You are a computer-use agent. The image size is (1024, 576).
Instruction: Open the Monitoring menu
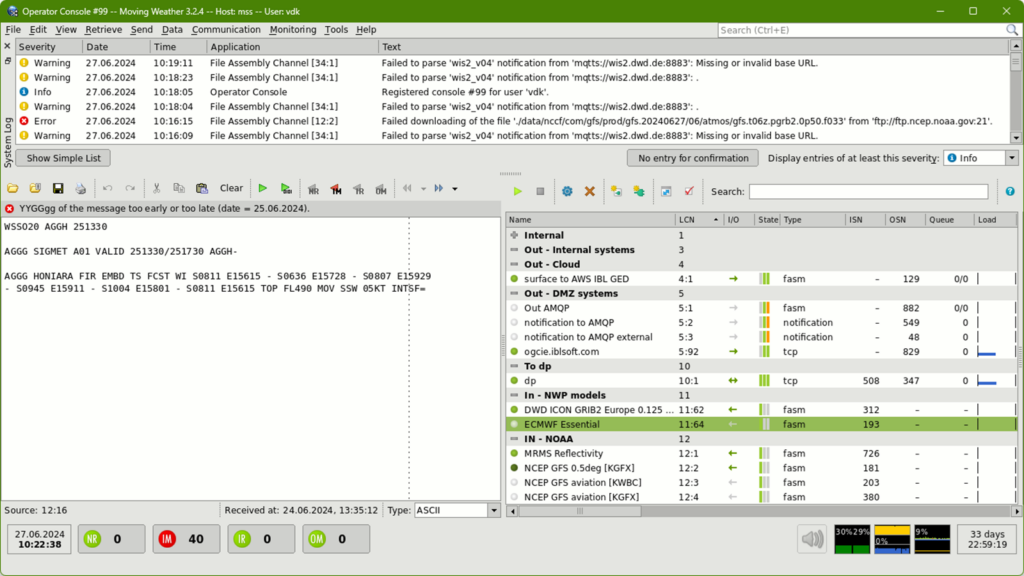(293, 29)
